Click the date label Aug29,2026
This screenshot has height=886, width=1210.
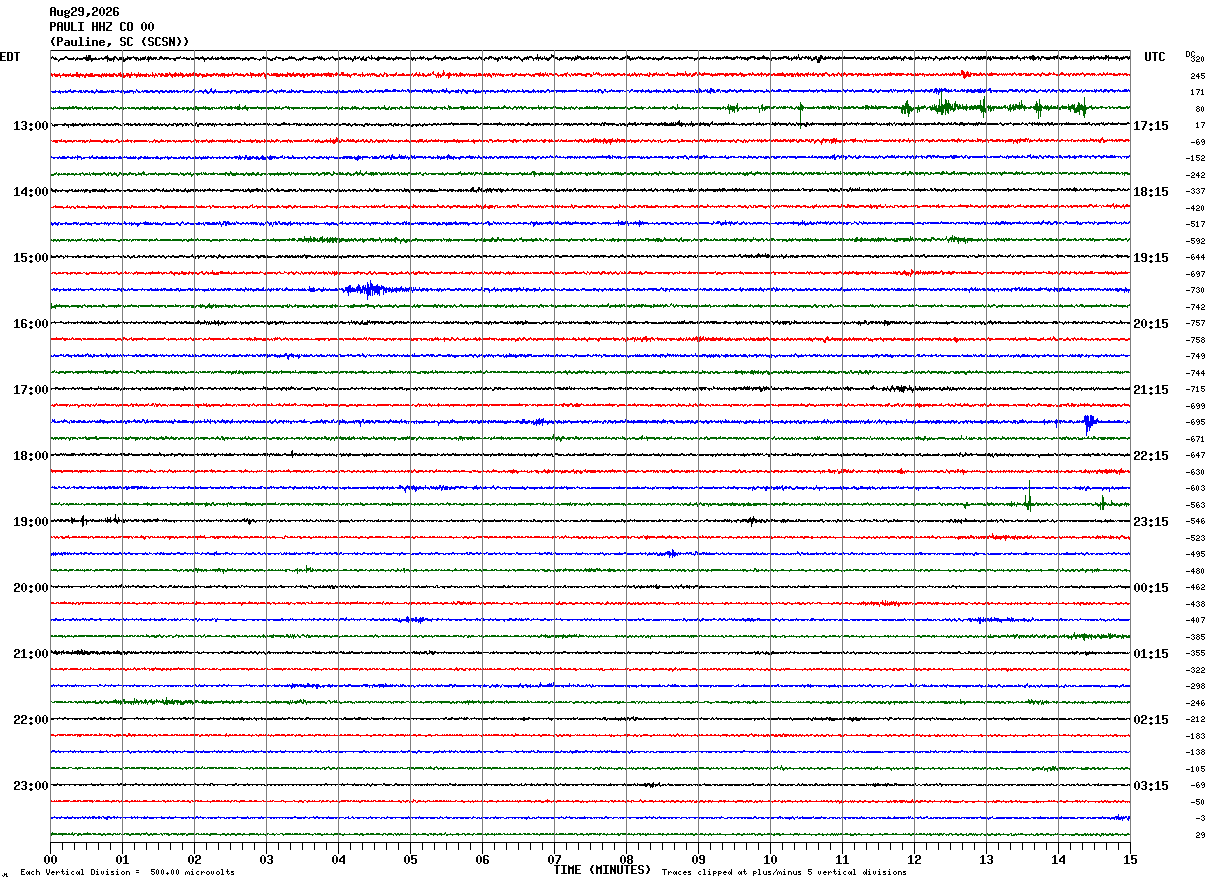click(x=84, y=12)
